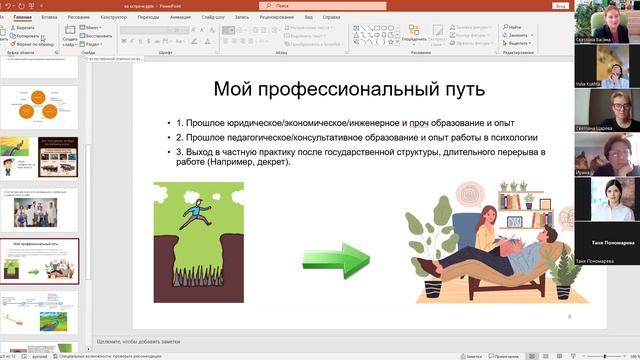
Task: Click clear formatting icon
Action: (212, 30)
